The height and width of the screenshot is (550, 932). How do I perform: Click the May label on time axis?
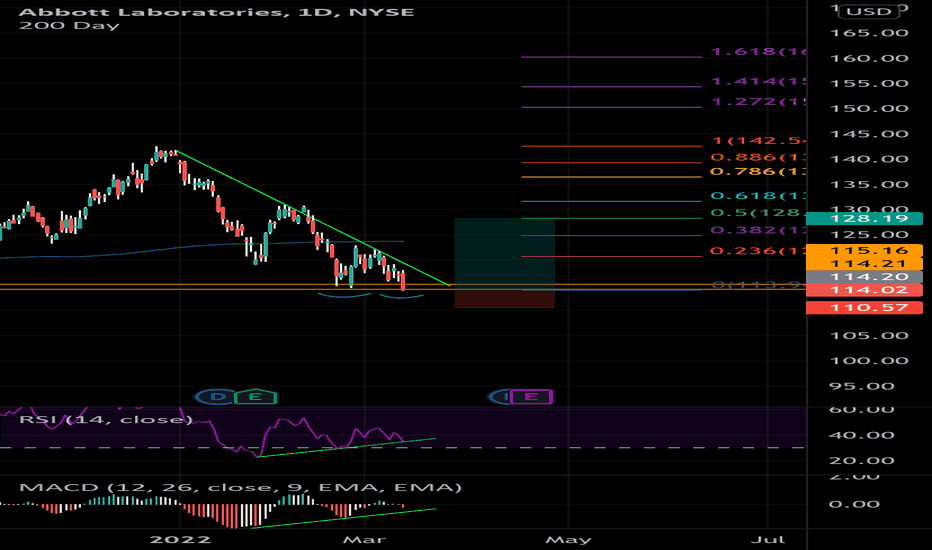568,540
